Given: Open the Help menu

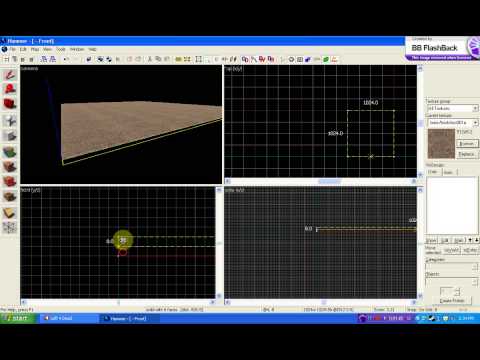Looking at the screenshot, I should tap(92, 49).
